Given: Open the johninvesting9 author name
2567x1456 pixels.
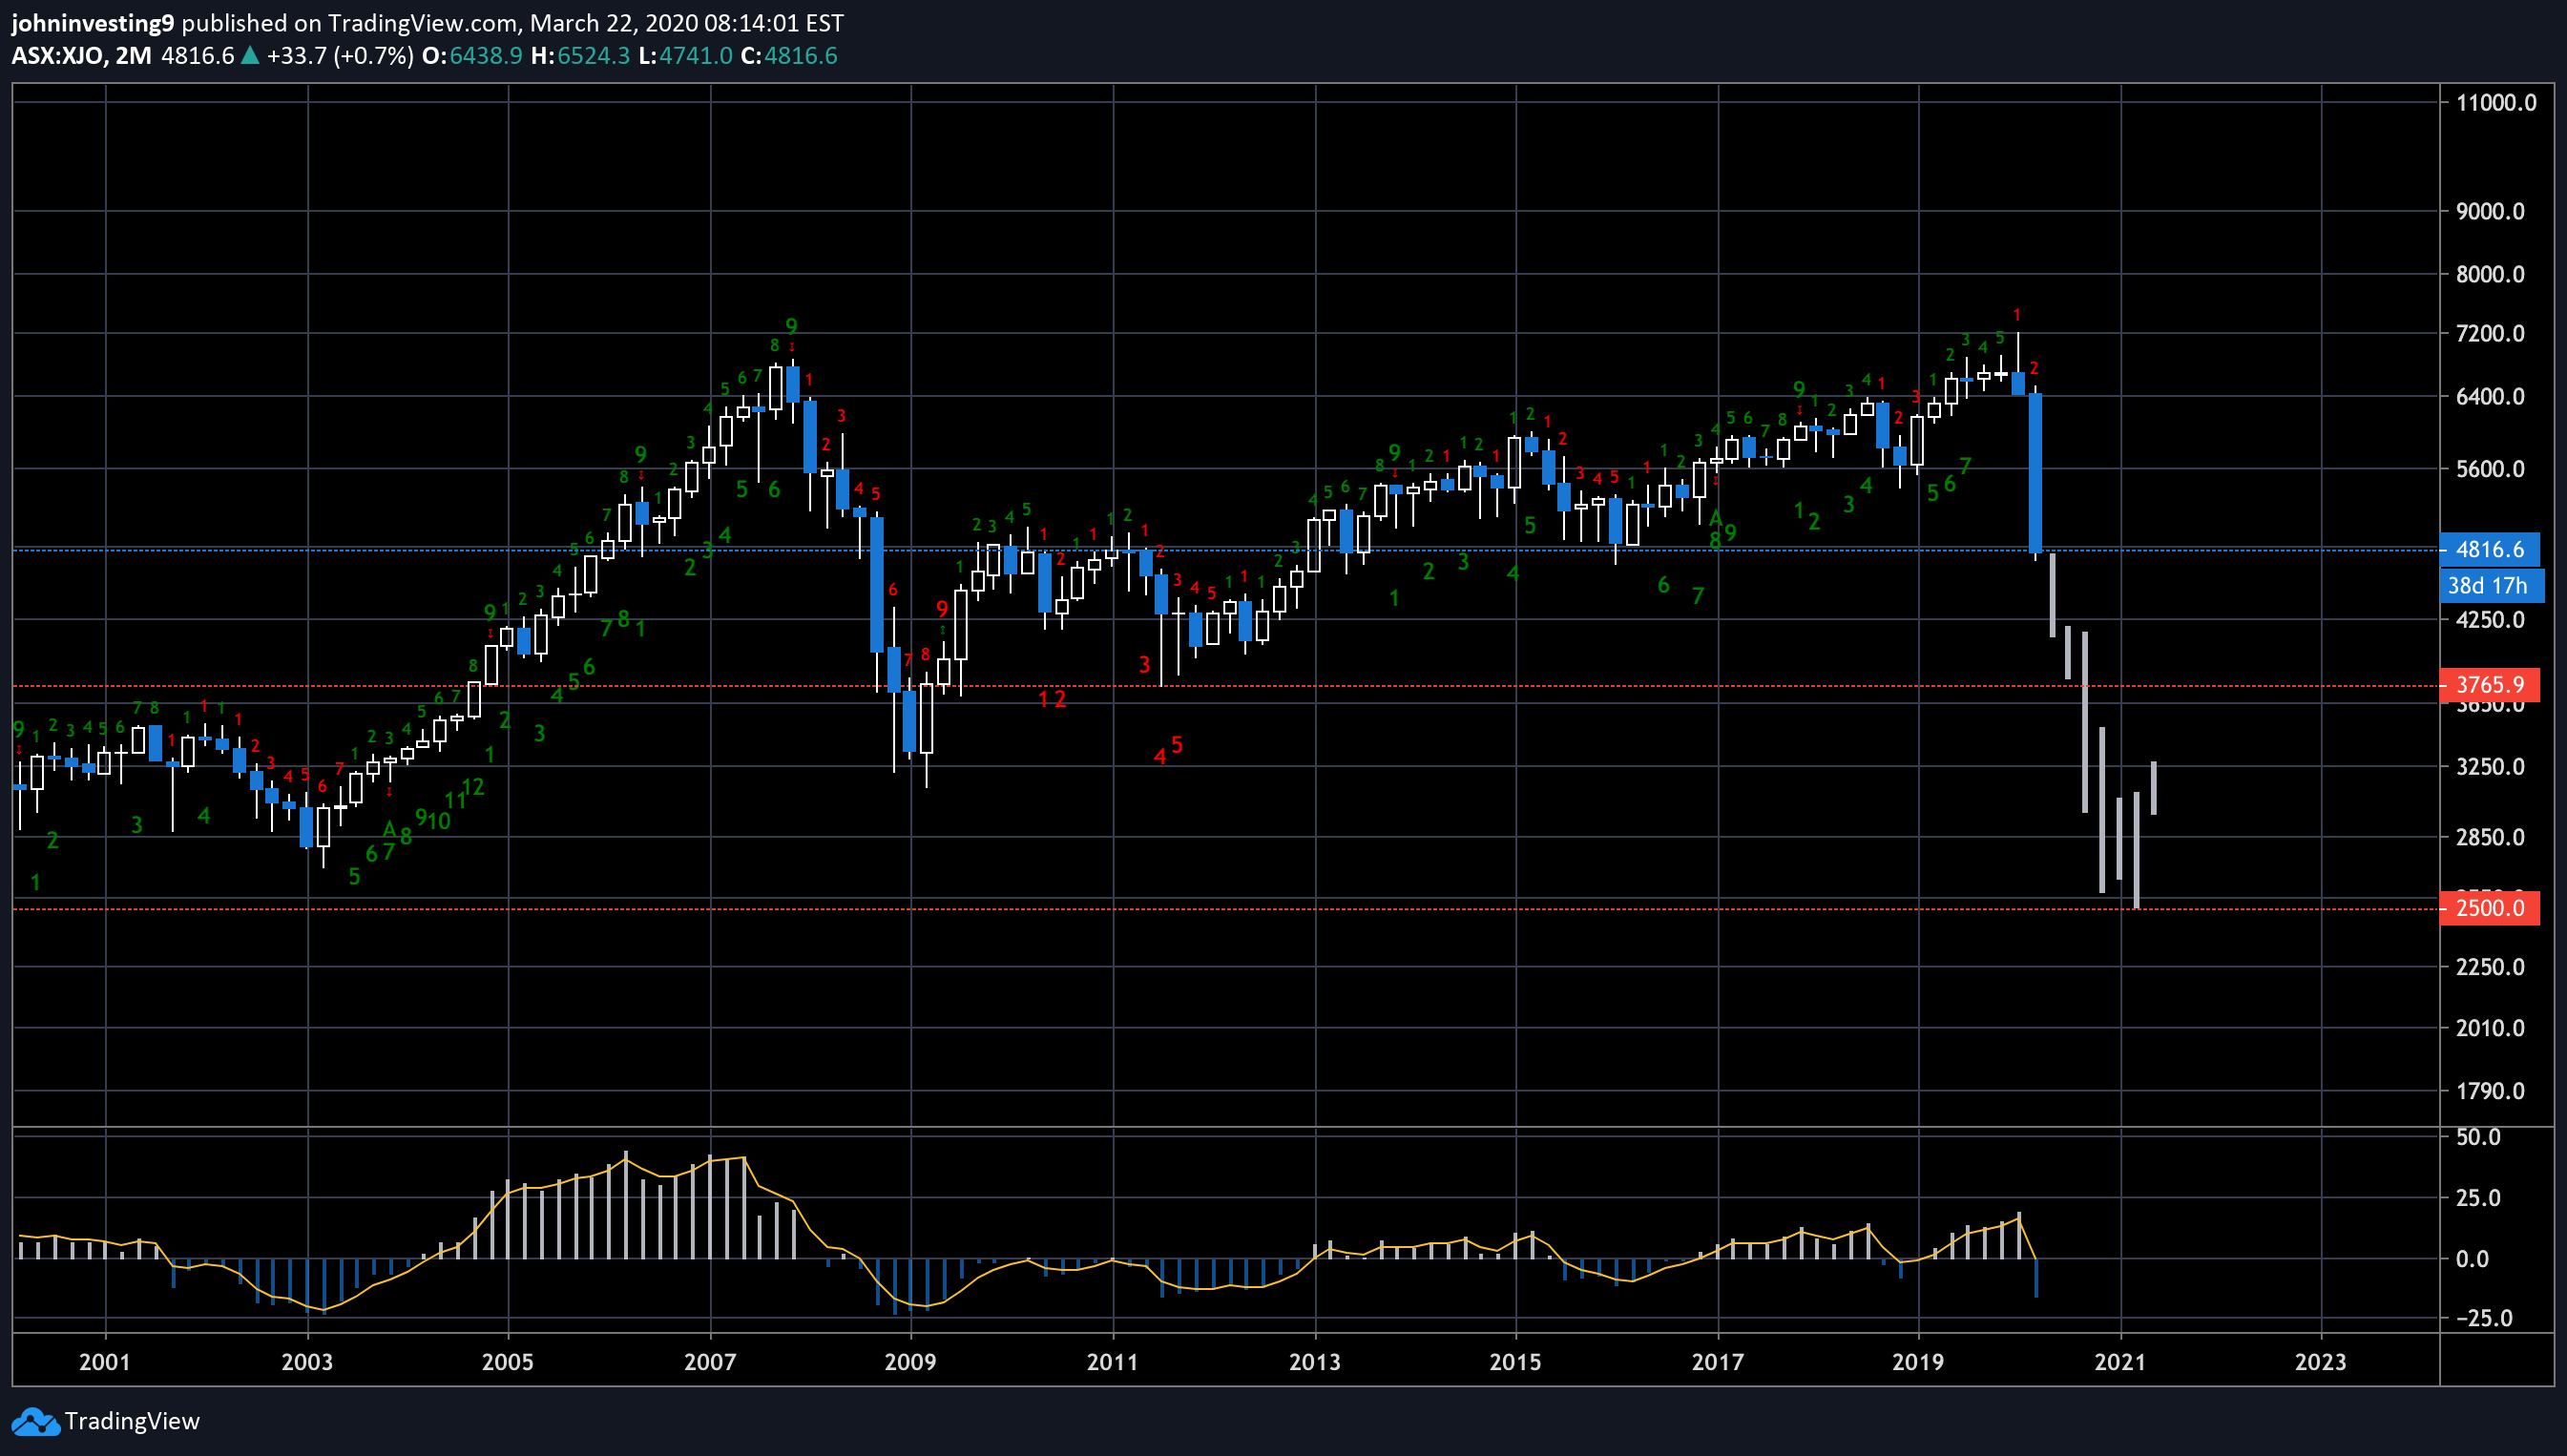Looking at the screenshot, I should [92, 22].
